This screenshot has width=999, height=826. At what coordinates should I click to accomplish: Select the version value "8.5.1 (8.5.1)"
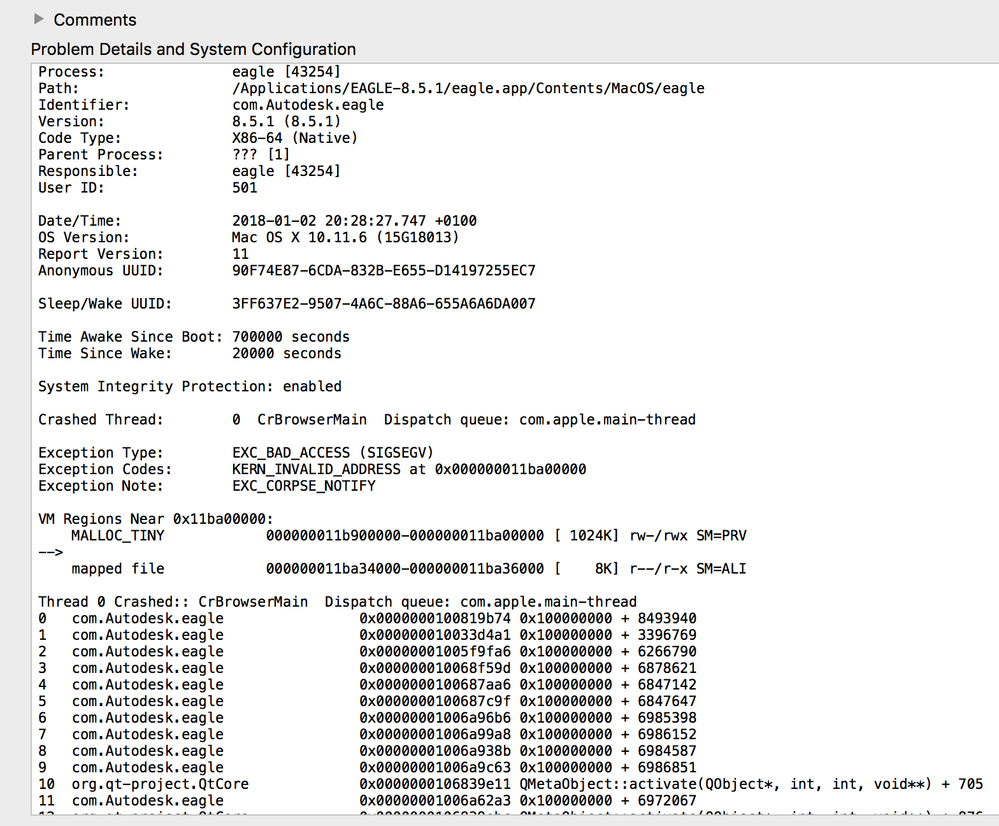coord(286,121)
